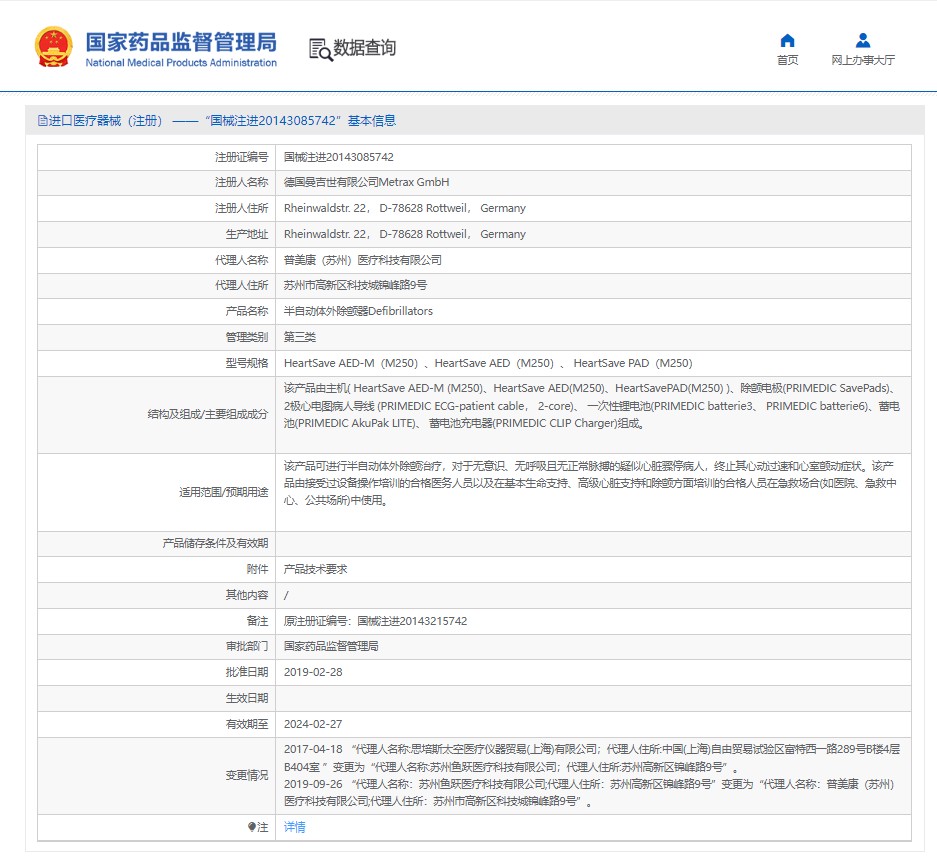This screenshot has height=861, width=937.
Task: Click National Medical Products Administration English subtitle
Action: tap(181, 63)
